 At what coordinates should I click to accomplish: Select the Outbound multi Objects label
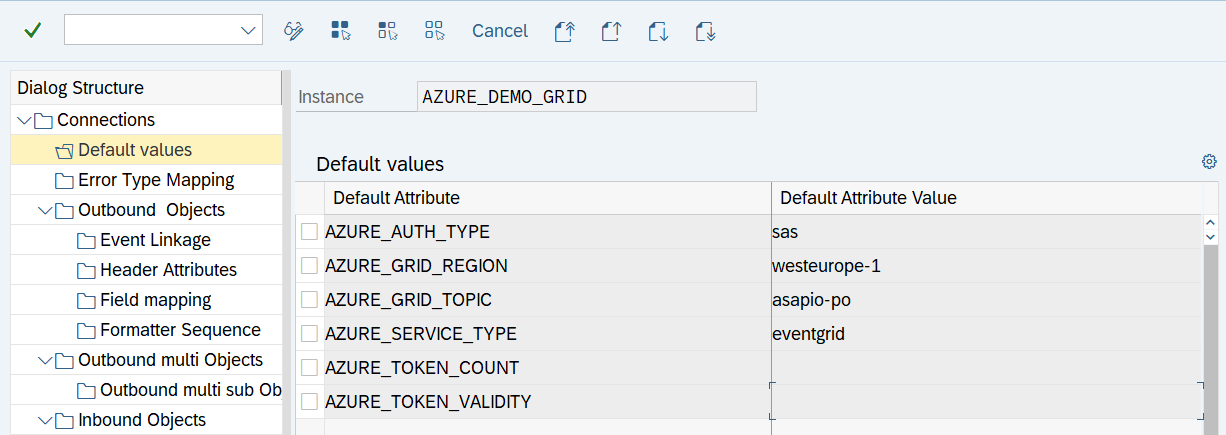170,360
